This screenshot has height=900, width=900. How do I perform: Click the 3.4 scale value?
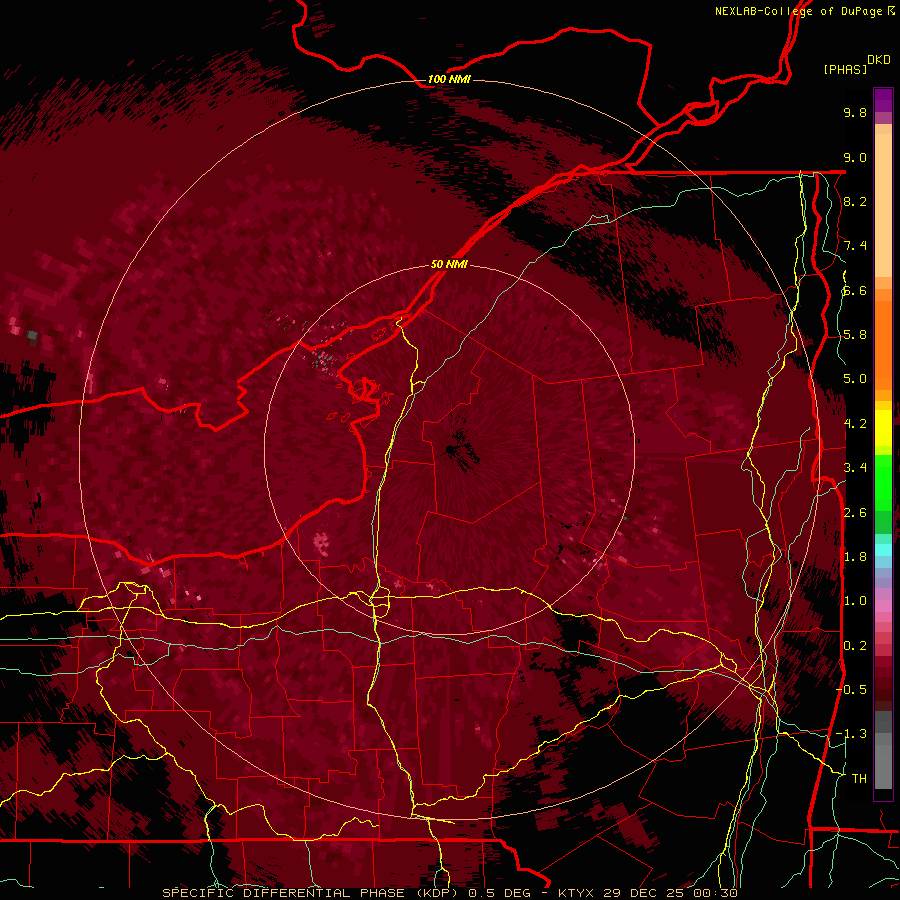[855, 468]
